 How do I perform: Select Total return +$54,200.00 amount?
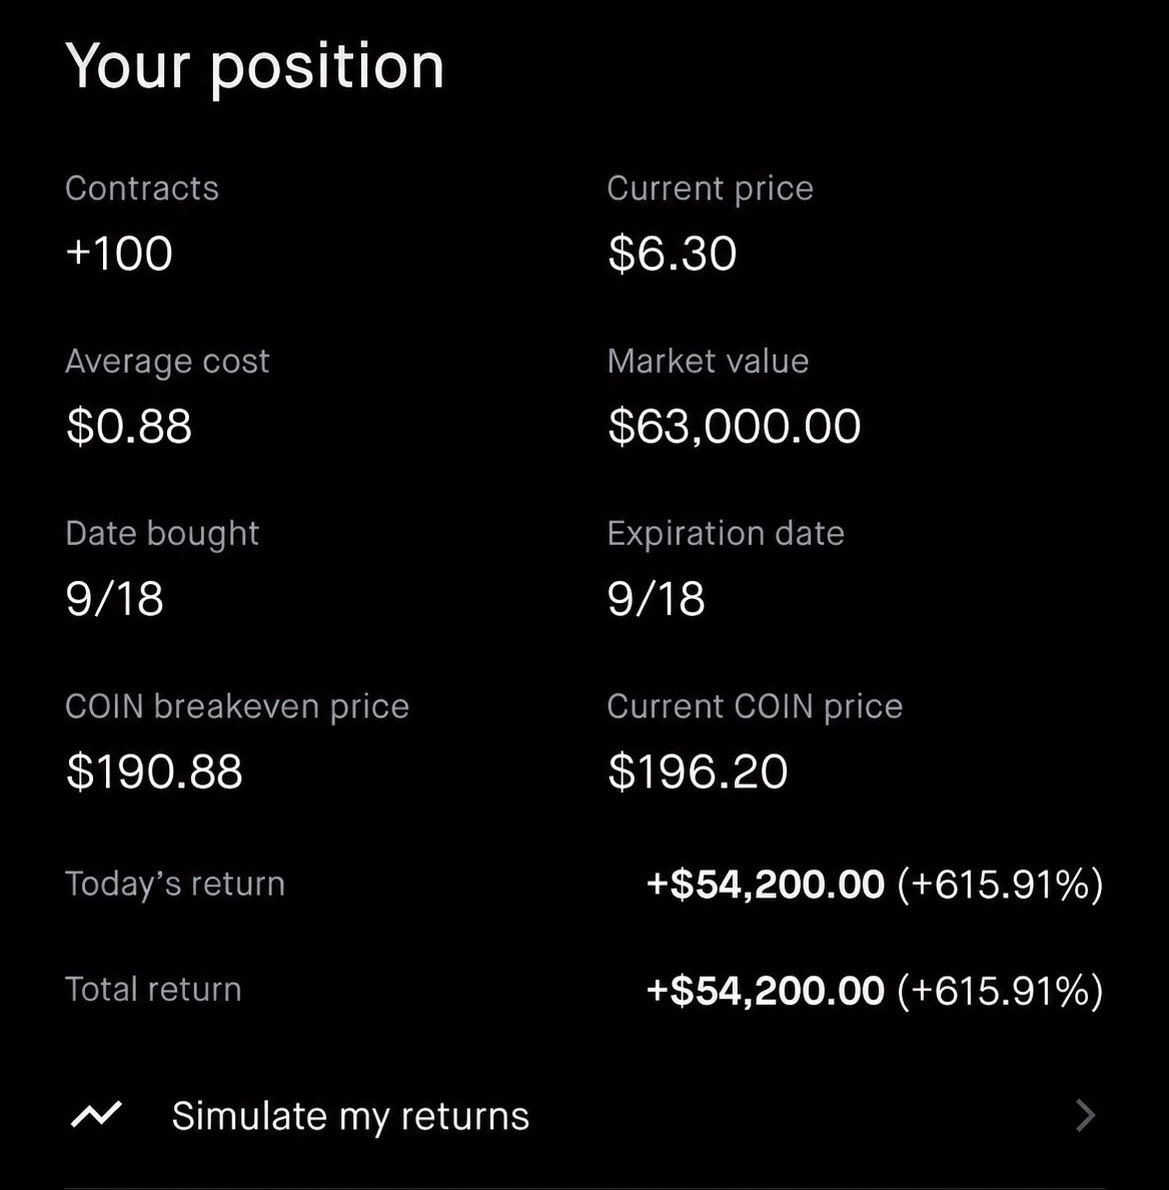coord(765,990)
